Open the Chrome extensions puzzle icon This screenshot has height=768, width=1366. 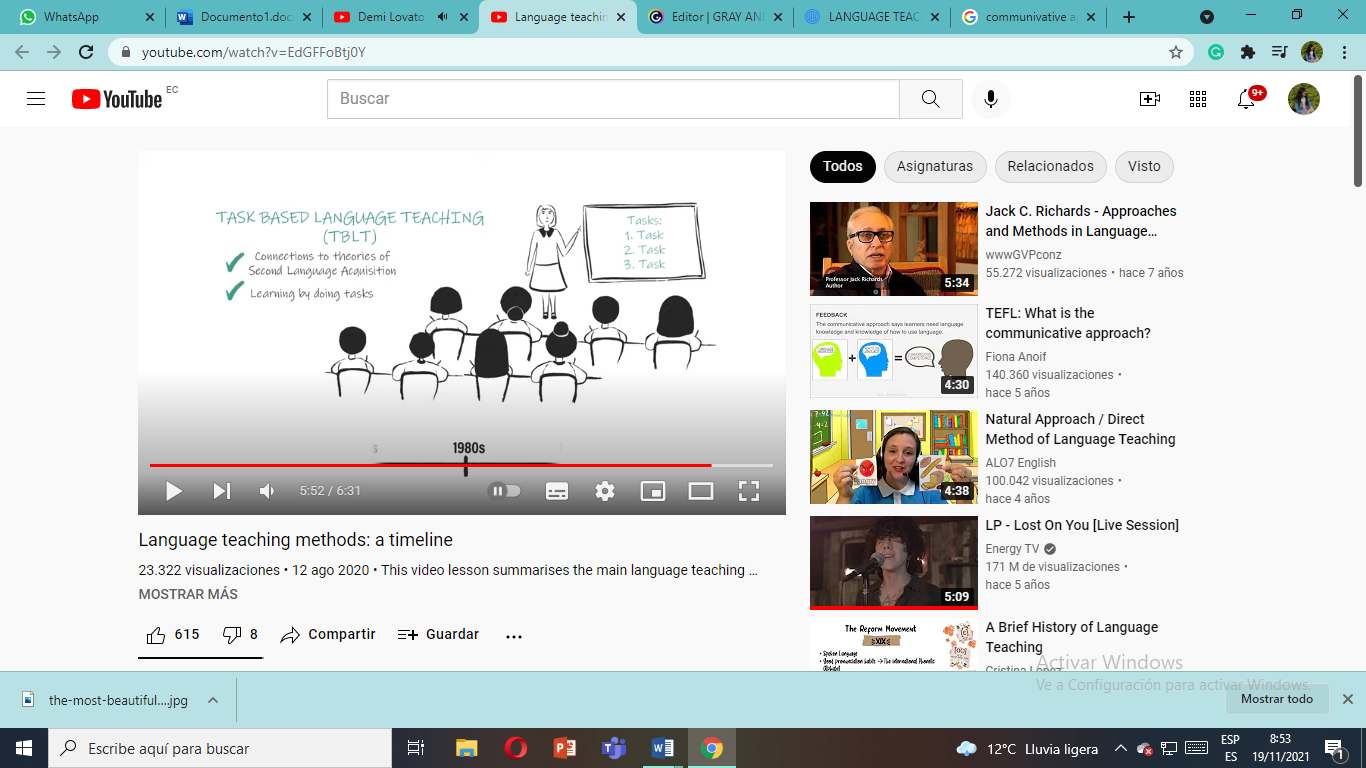[x=1247, y=52]
